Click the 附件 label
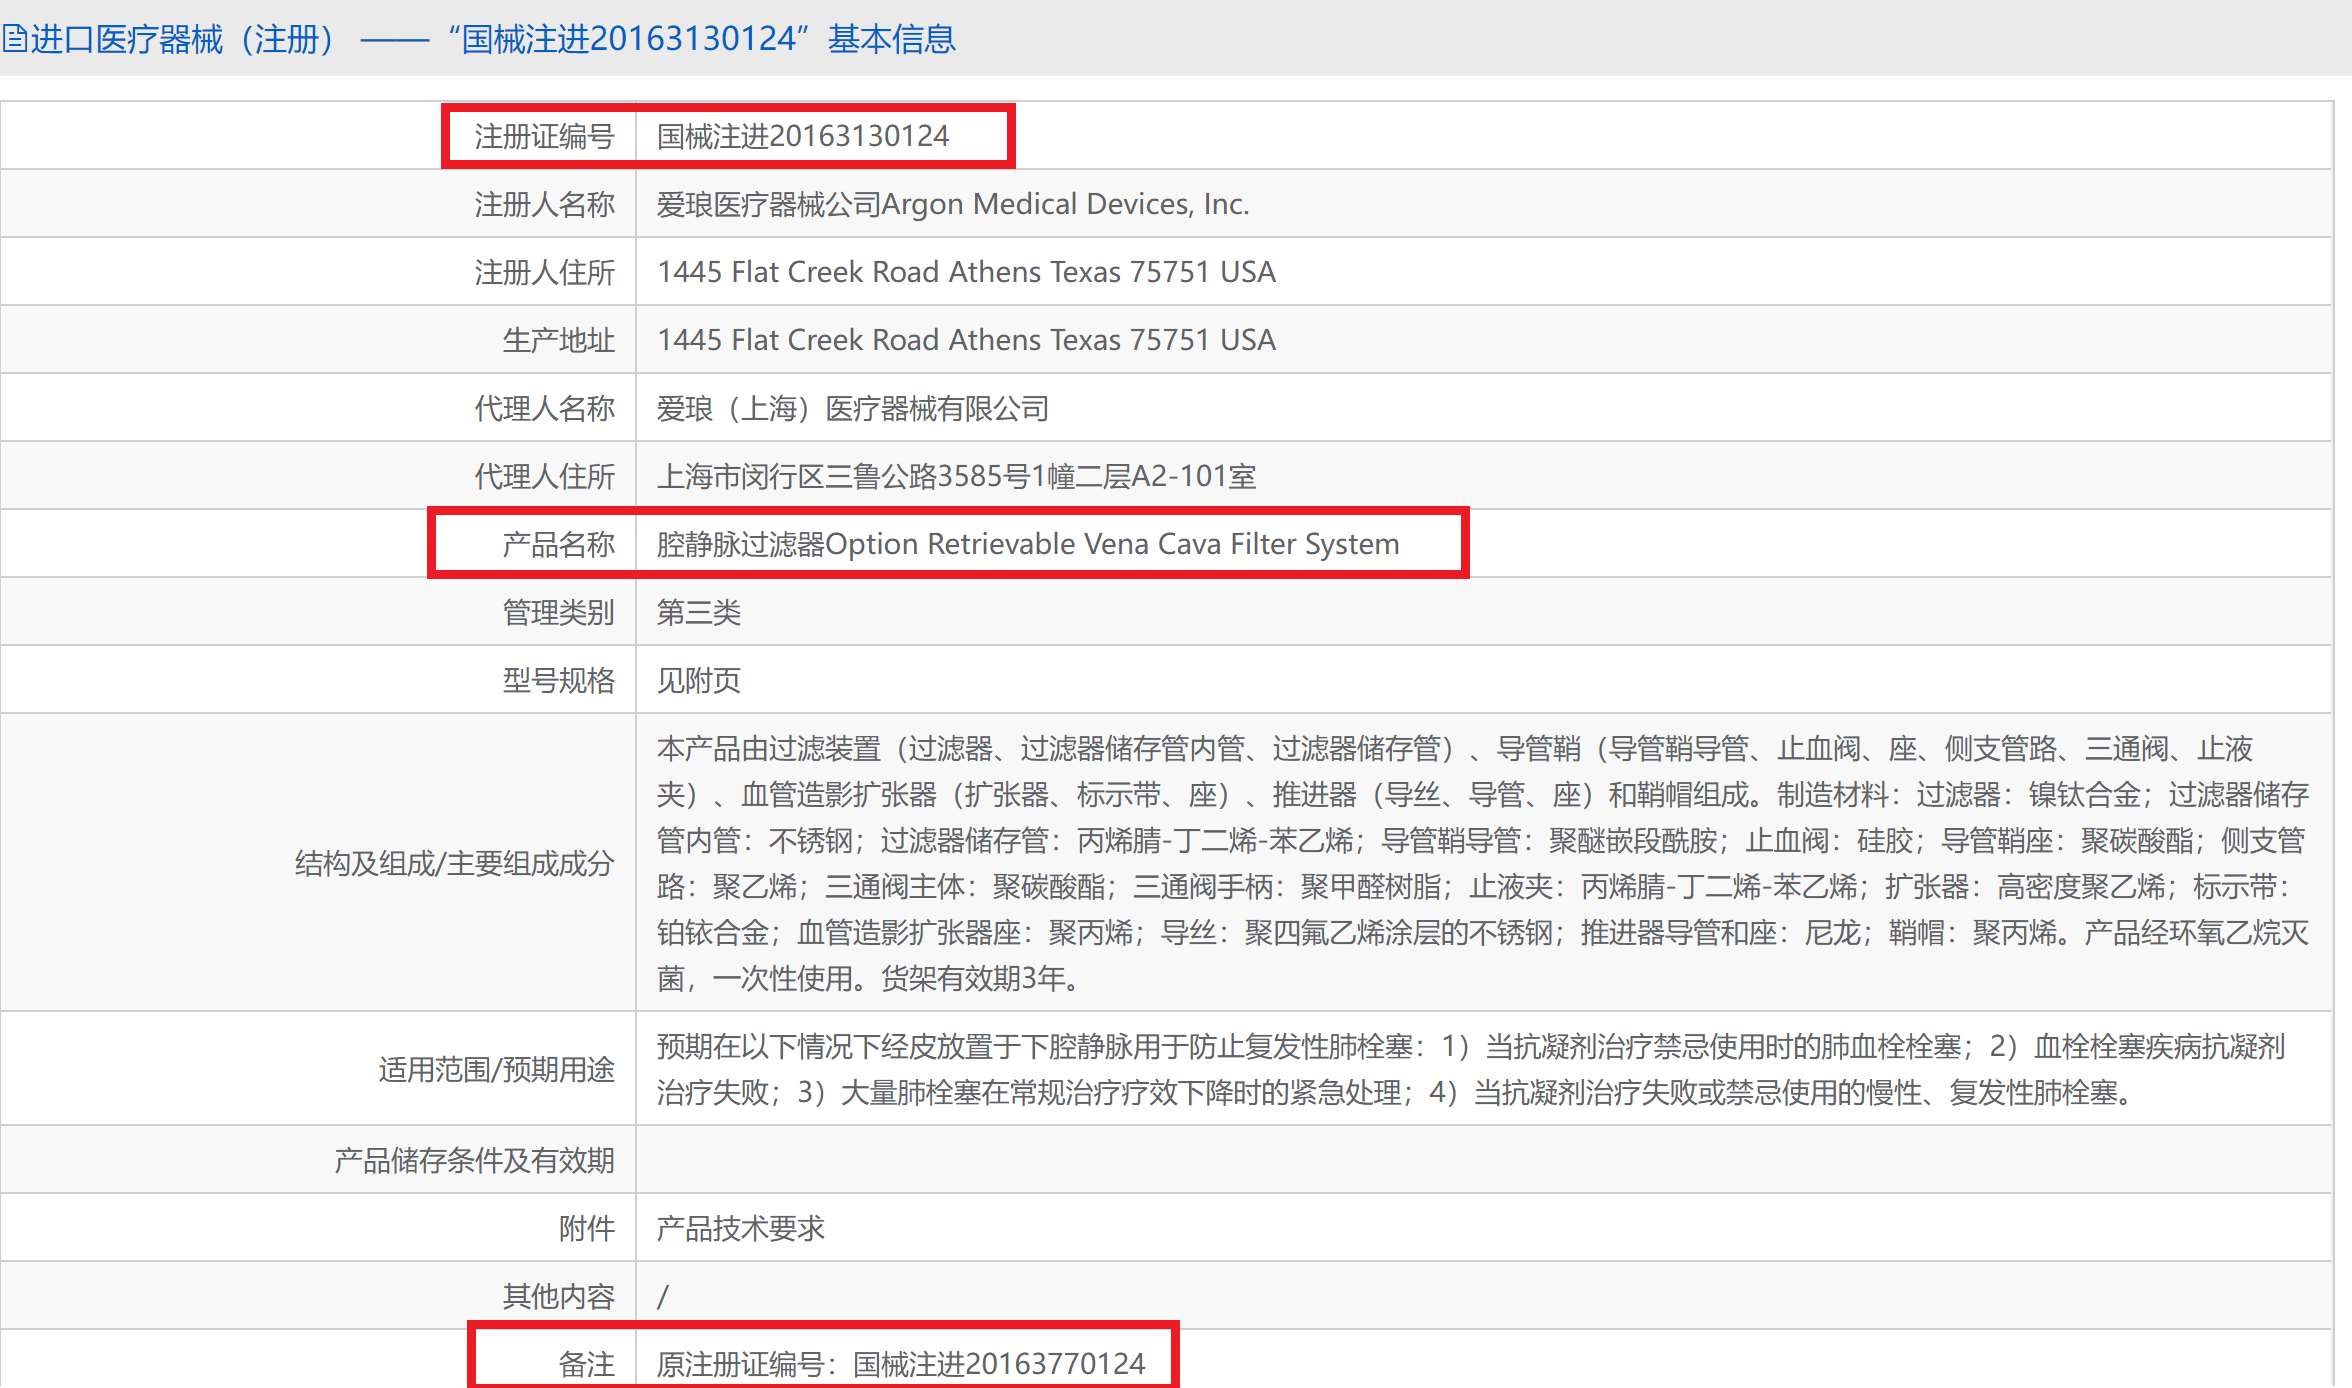This screenshot has height=1388, width=2352. pos(586,1228)
